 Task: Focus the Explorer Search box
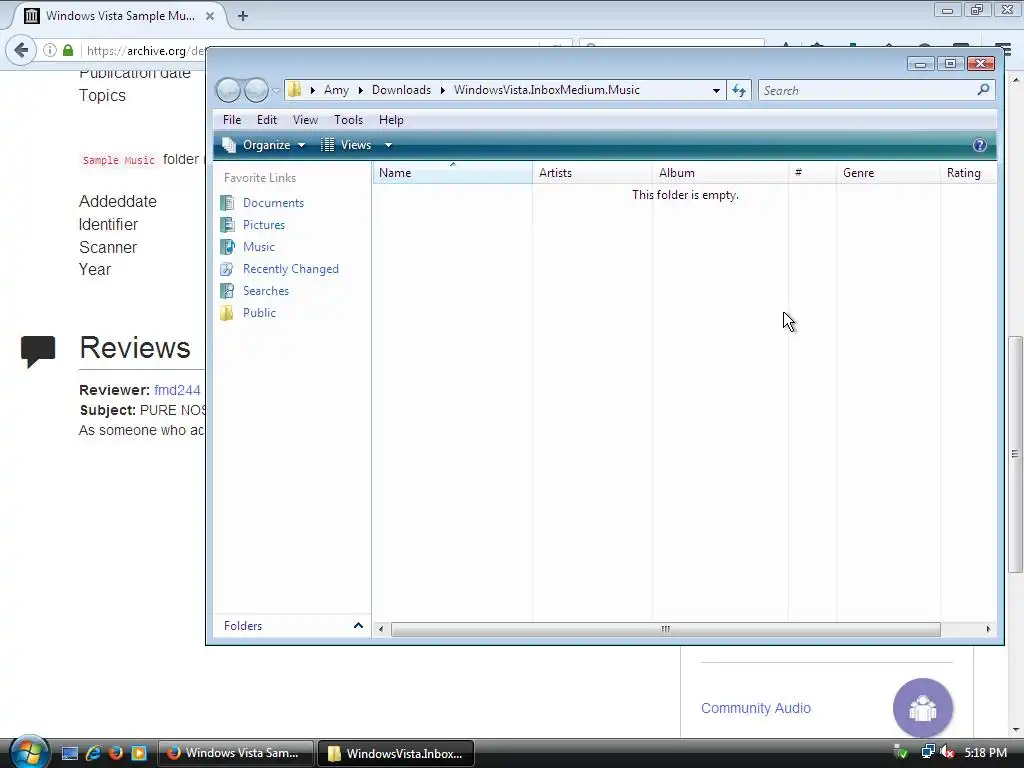click(x=876, y=90)
